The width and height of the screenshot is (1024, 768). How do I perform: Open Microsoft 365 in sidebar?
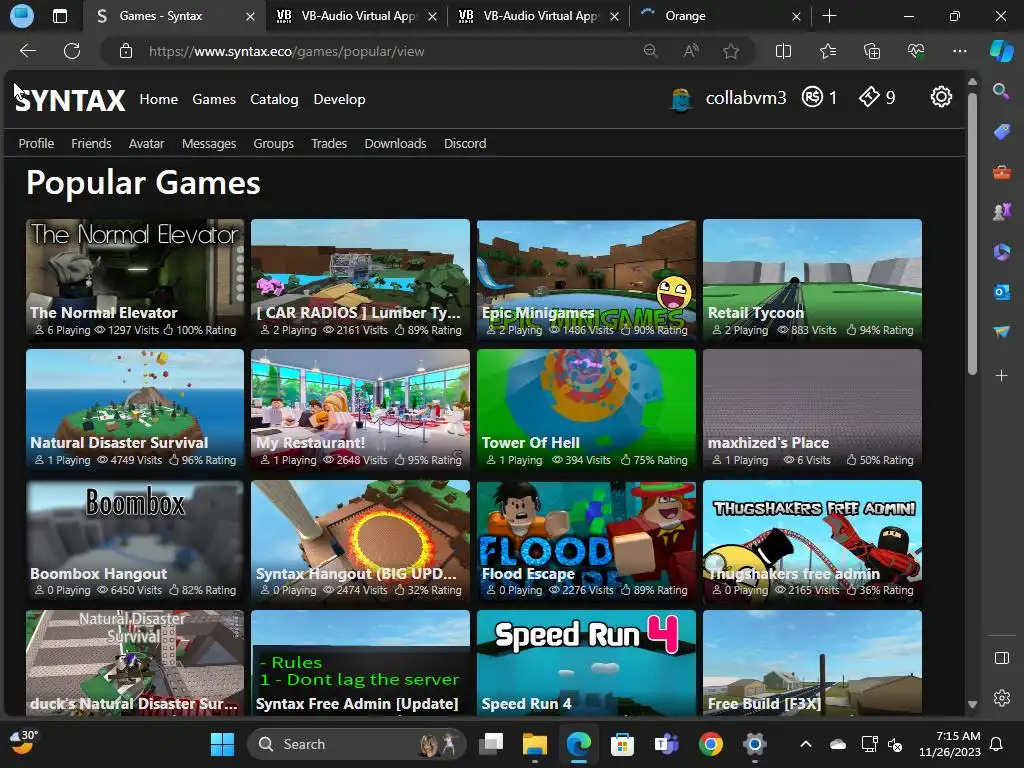(1001, 251)
